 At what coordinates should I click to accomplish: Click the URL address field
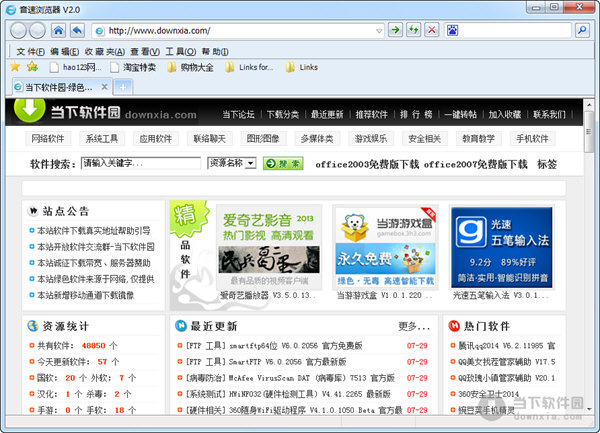coord(237,31)
